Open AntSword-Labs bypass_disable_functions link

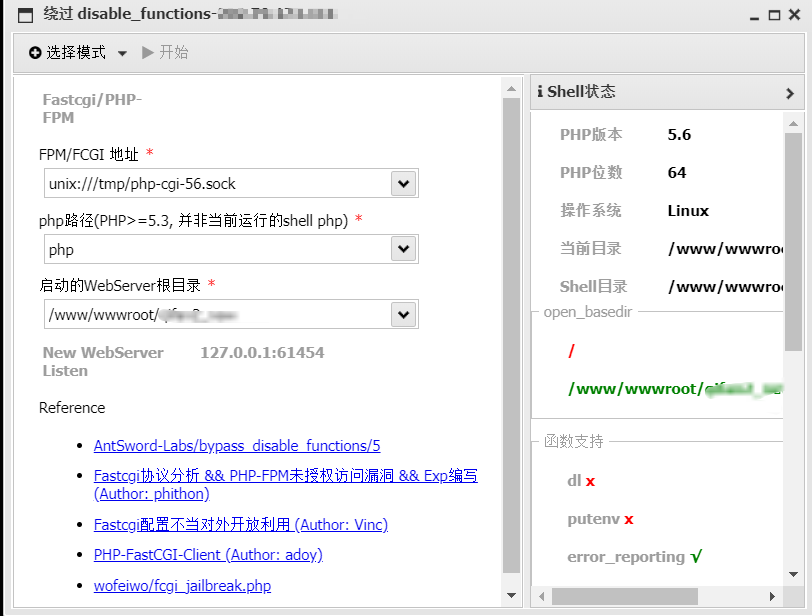237,446
